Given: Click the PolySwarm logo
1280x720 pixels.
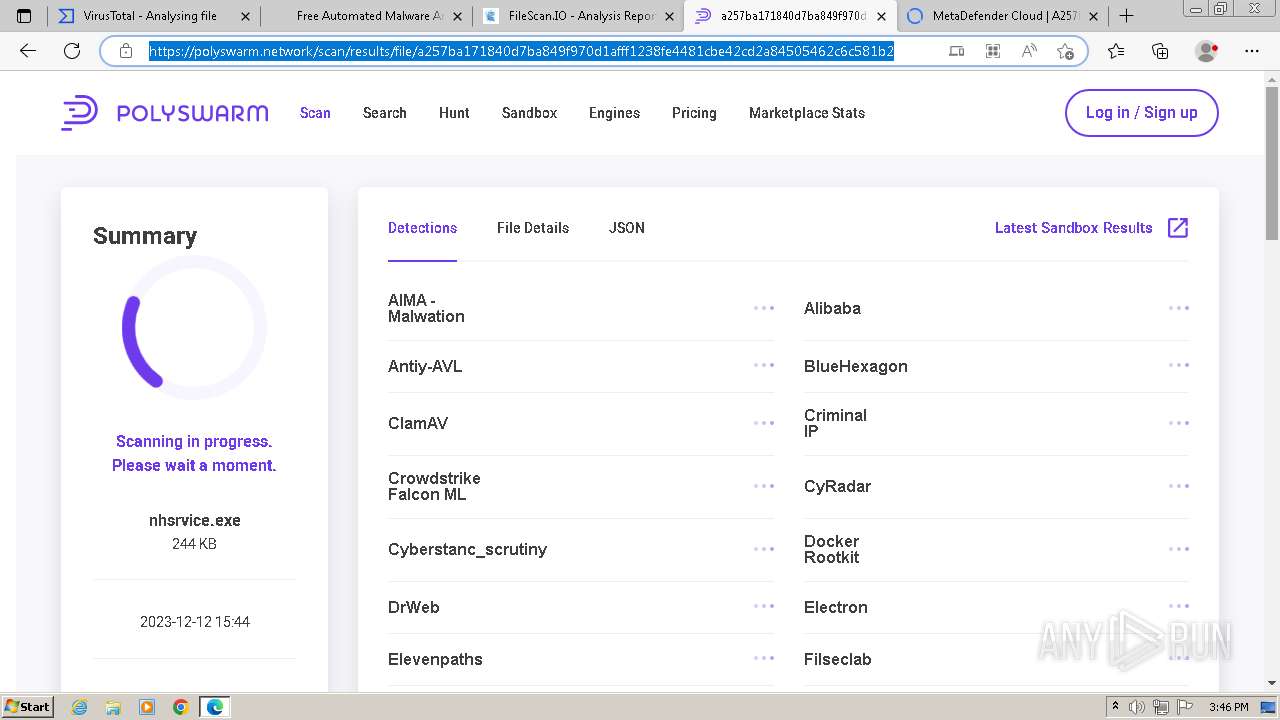Looking at the screenshot, I should coord(165,113).
